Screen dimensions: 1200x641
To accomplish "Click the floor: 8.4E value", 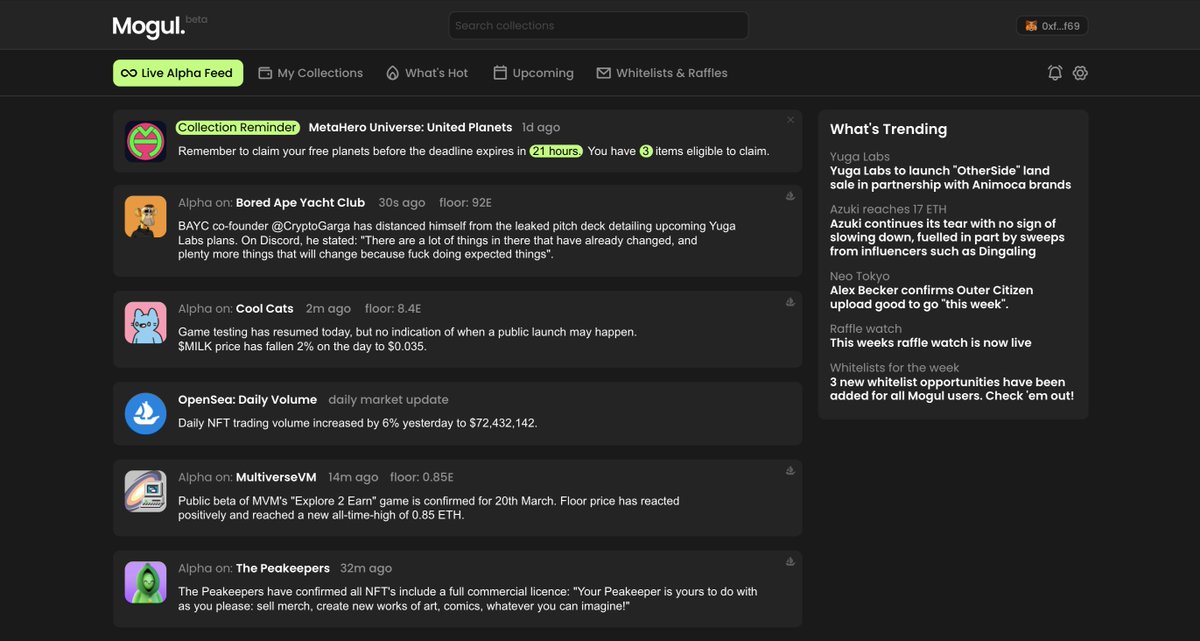I will click(395, 308).
